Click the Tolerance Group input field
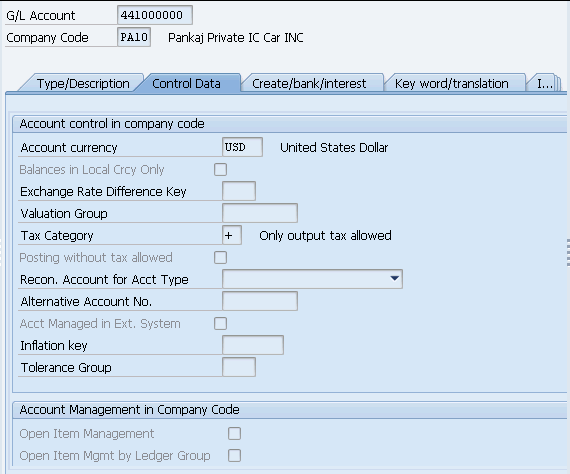This screenshot has height=474, width=570. pyautogui.click(x=239, y=367)
